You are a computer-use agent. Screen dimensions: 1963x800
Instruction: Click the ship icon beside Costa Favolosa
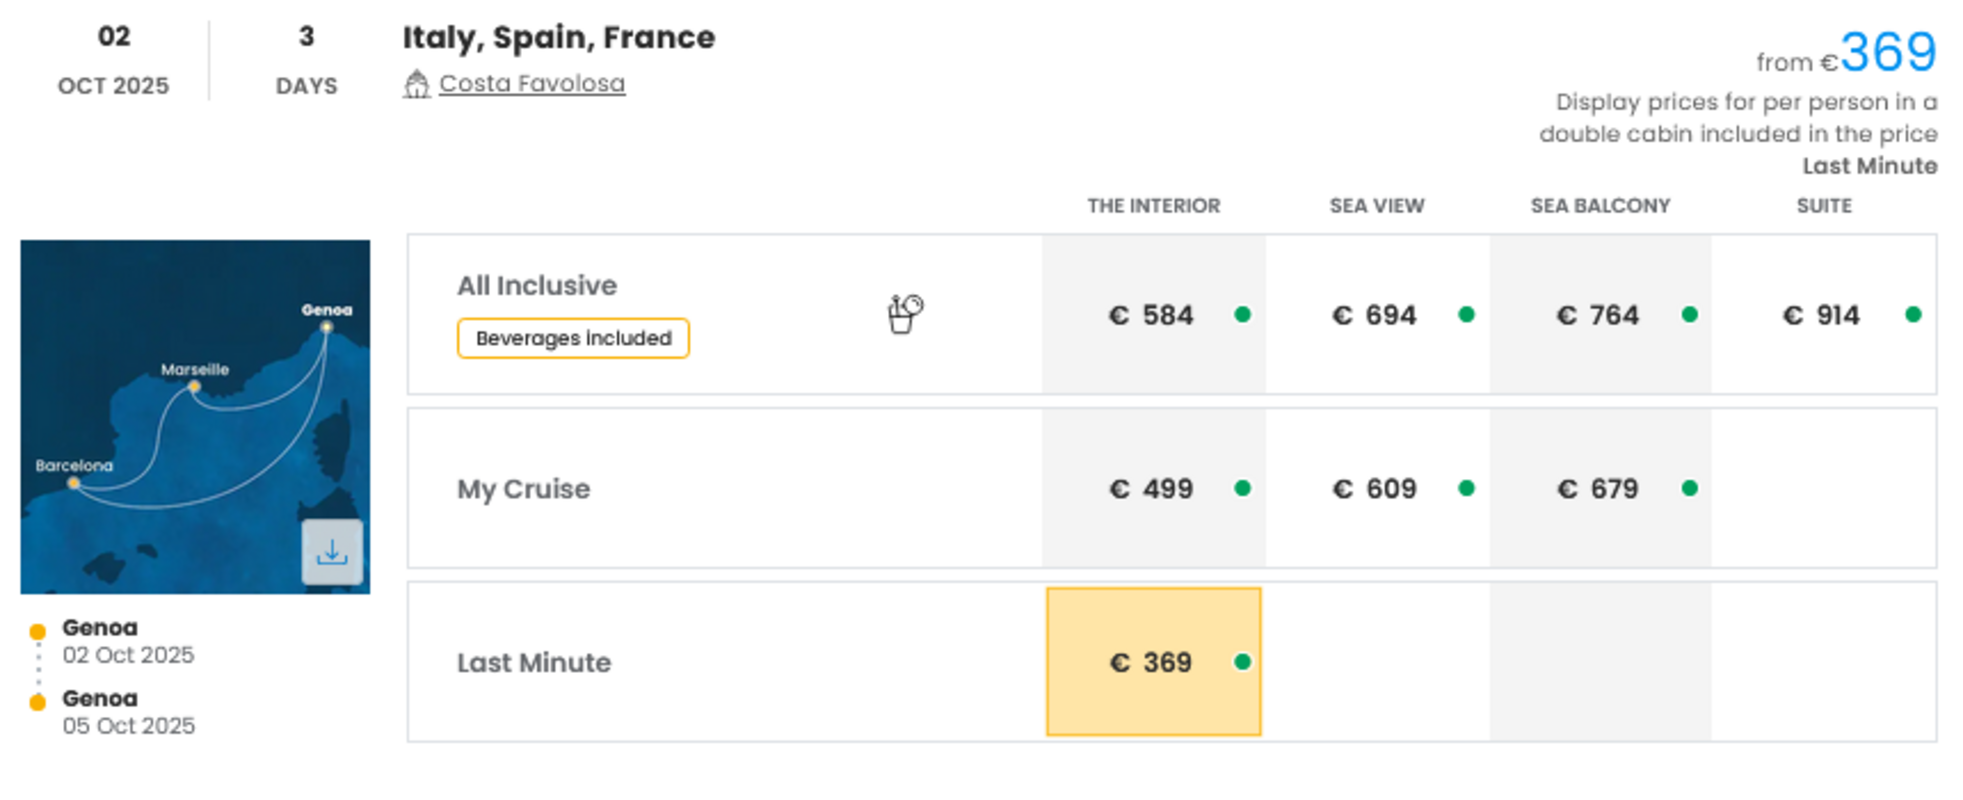(x=416, y=84)
